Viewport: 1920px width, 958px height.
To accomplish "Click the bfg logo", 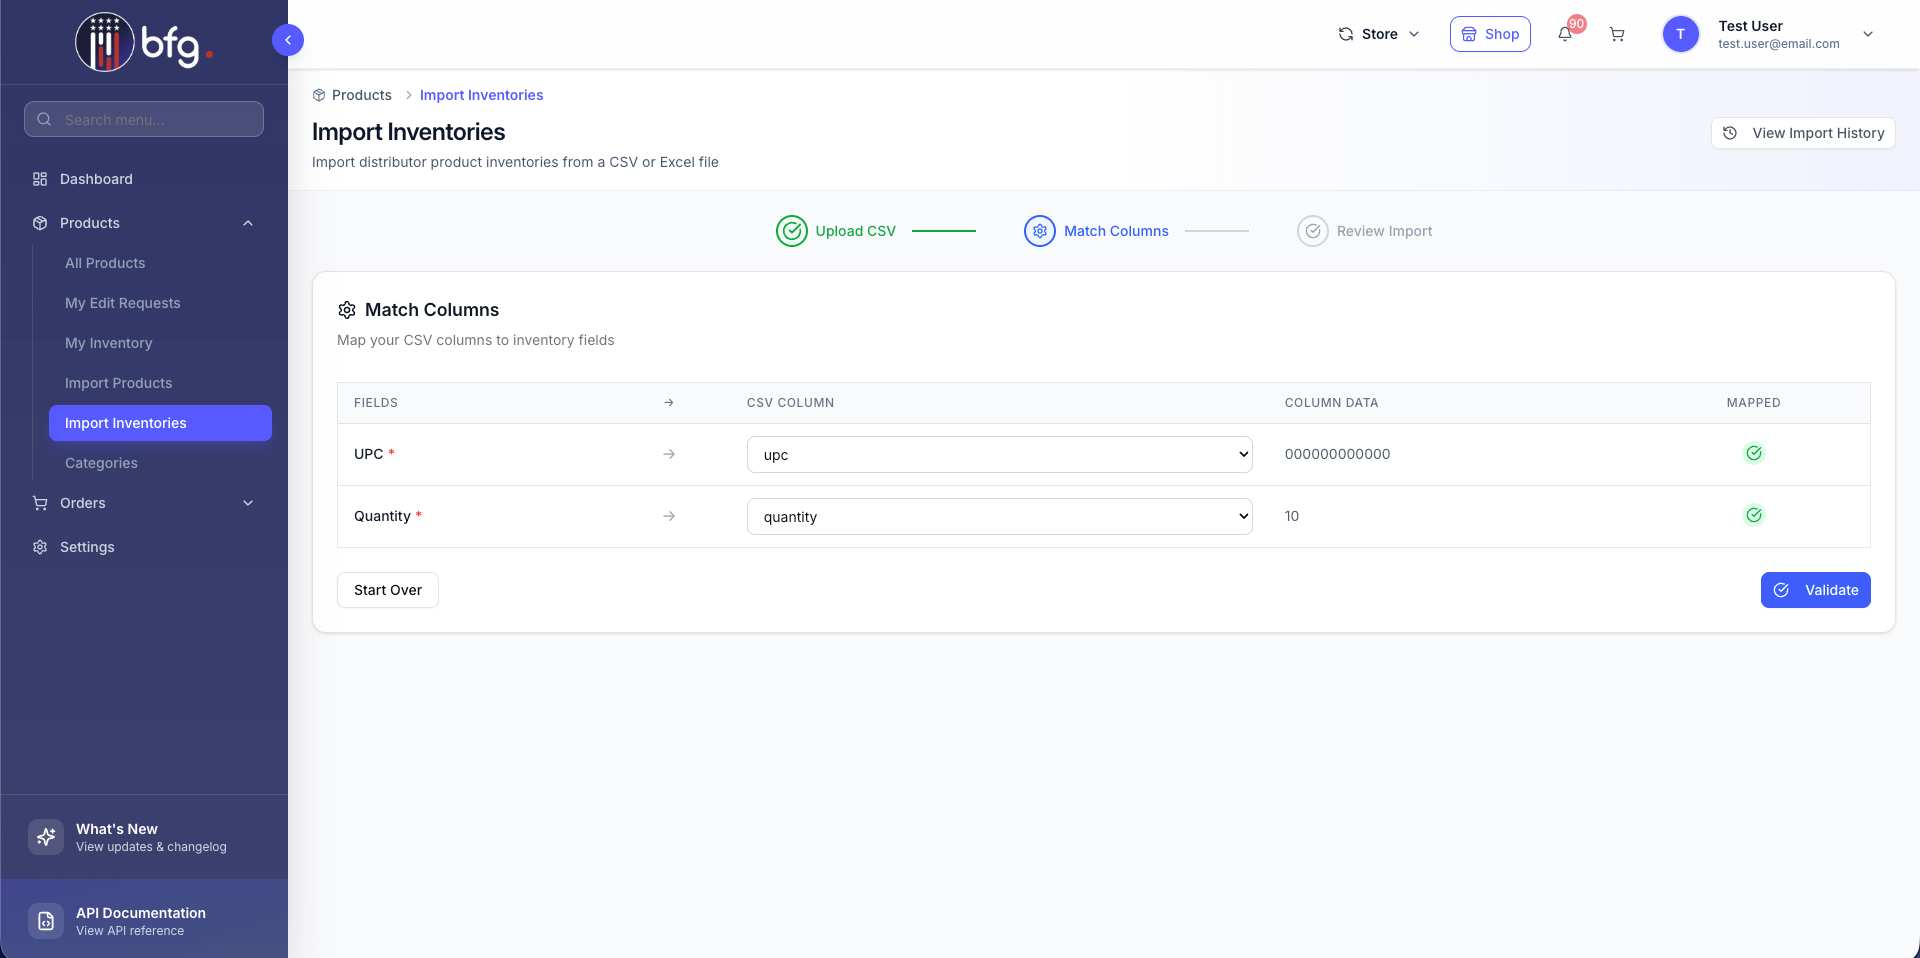I will 144,42.
